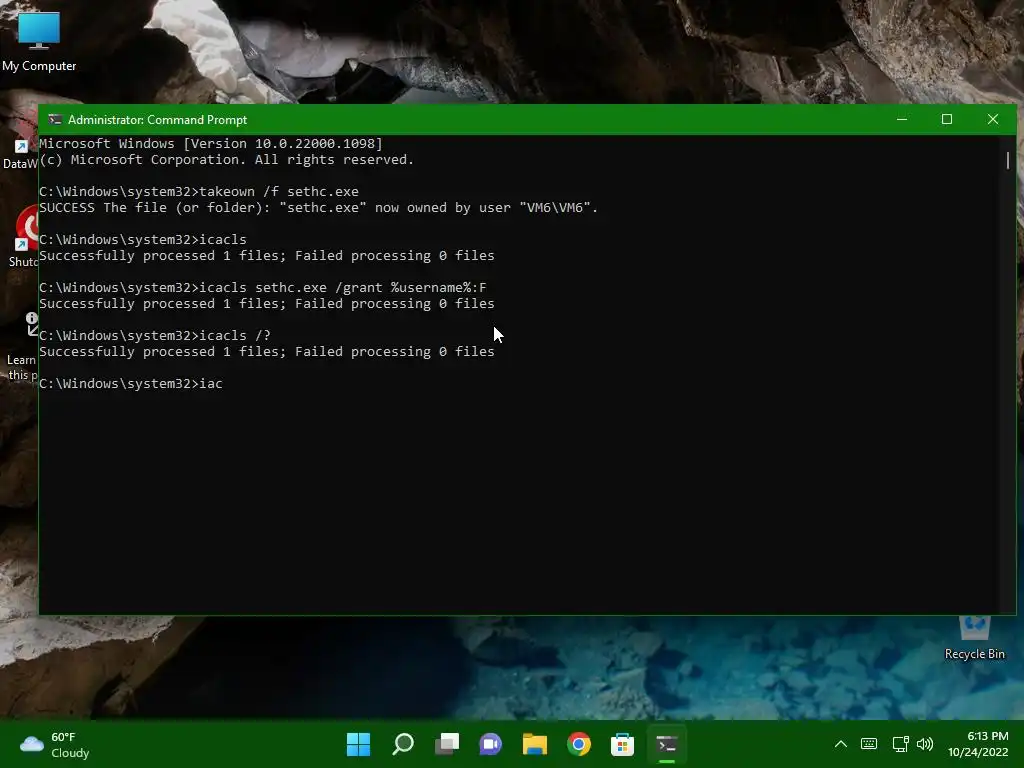Close the Command Prompt window

tap(993, 120)
